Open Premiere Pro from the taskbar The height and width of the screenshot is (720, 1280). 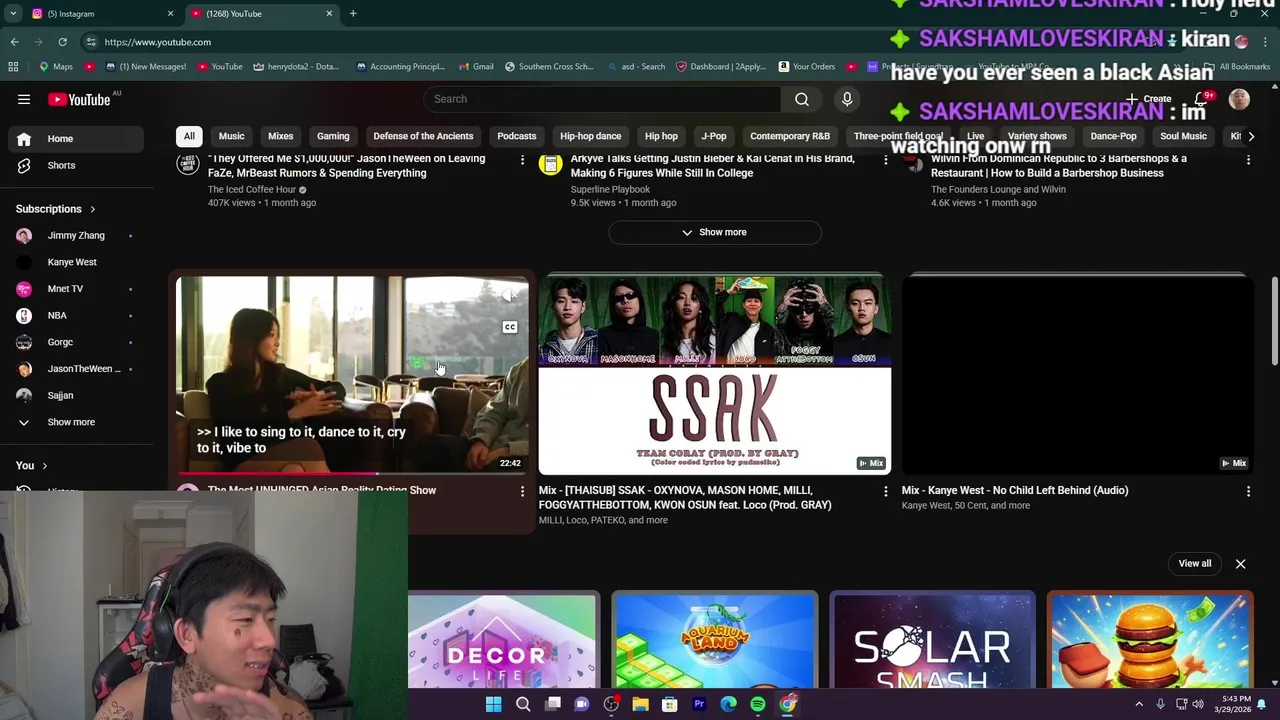(x=699, y=704)
